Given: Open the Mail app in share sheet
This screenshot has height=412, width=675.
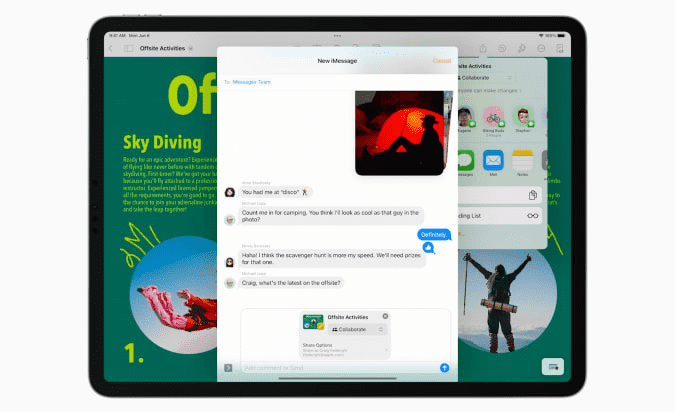Looking at the screenshot, I should click(x=493, y=161).
